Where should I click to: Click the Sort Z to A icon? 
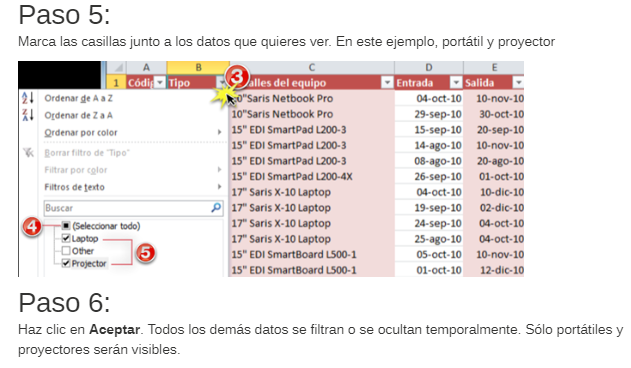[27, 115]
